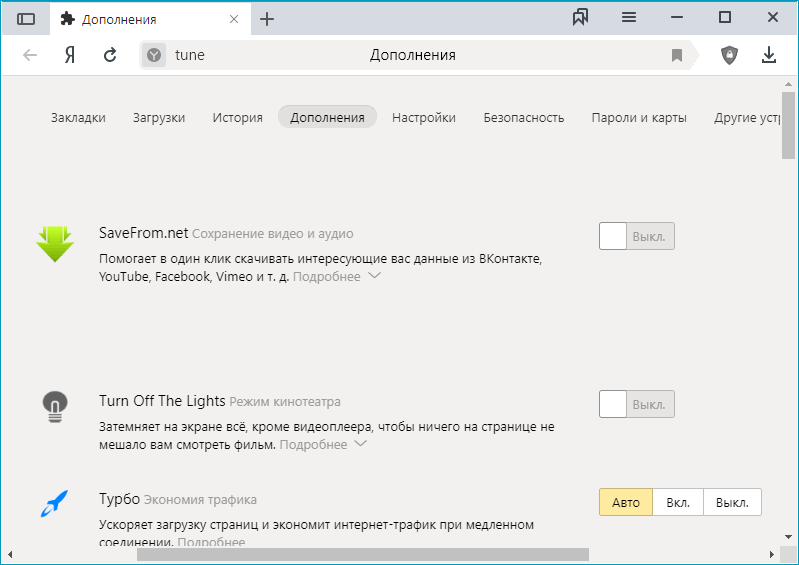
Task: Enable the SaveFrom.net extension switch
Action: point(636,236)
